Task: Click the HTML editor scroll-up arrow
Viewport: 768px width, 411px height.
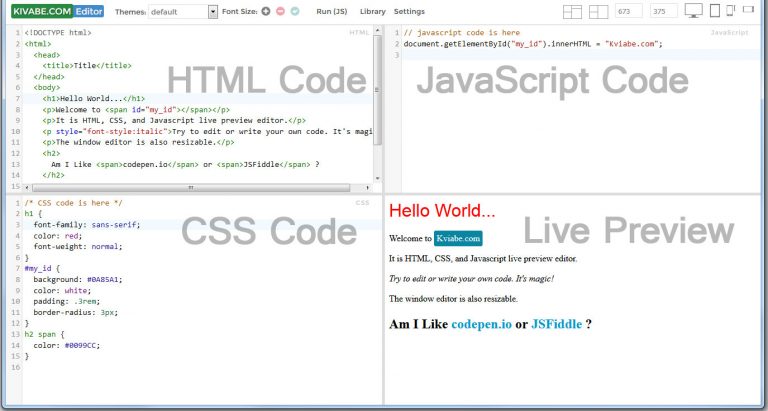Action: [377, 30]
